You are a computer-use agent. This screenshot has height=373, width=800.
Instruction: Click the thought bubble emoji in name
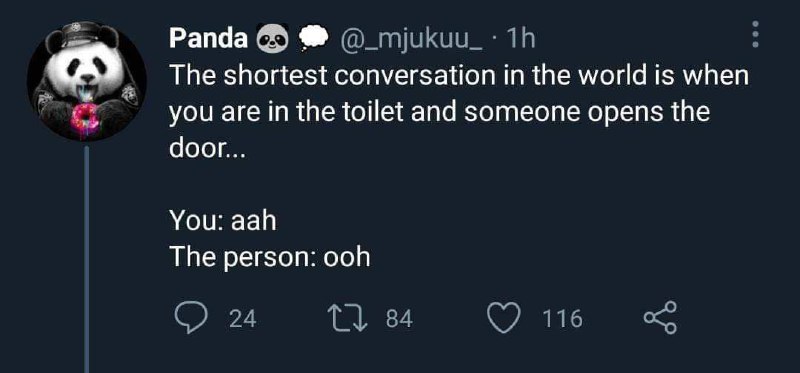pos(314,38)
